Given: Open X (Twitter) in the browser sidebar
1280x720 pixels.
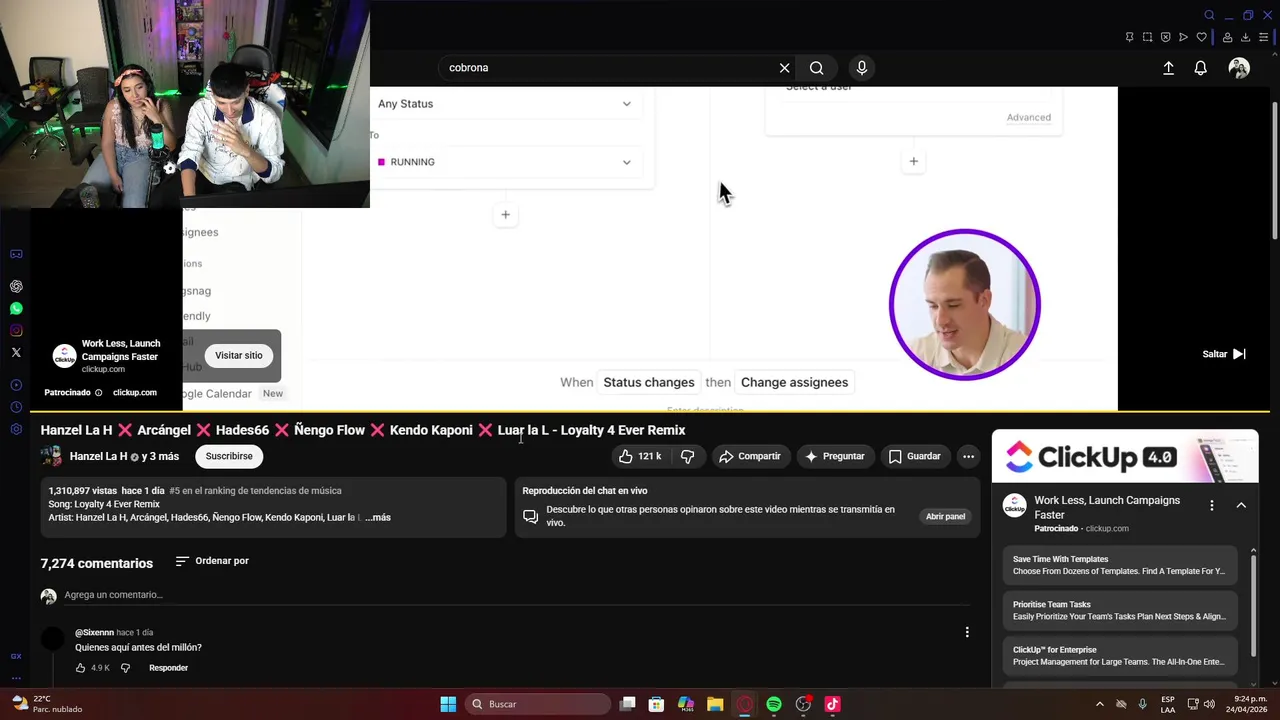Looking at the screenshot, I should [x=16, y=352].
